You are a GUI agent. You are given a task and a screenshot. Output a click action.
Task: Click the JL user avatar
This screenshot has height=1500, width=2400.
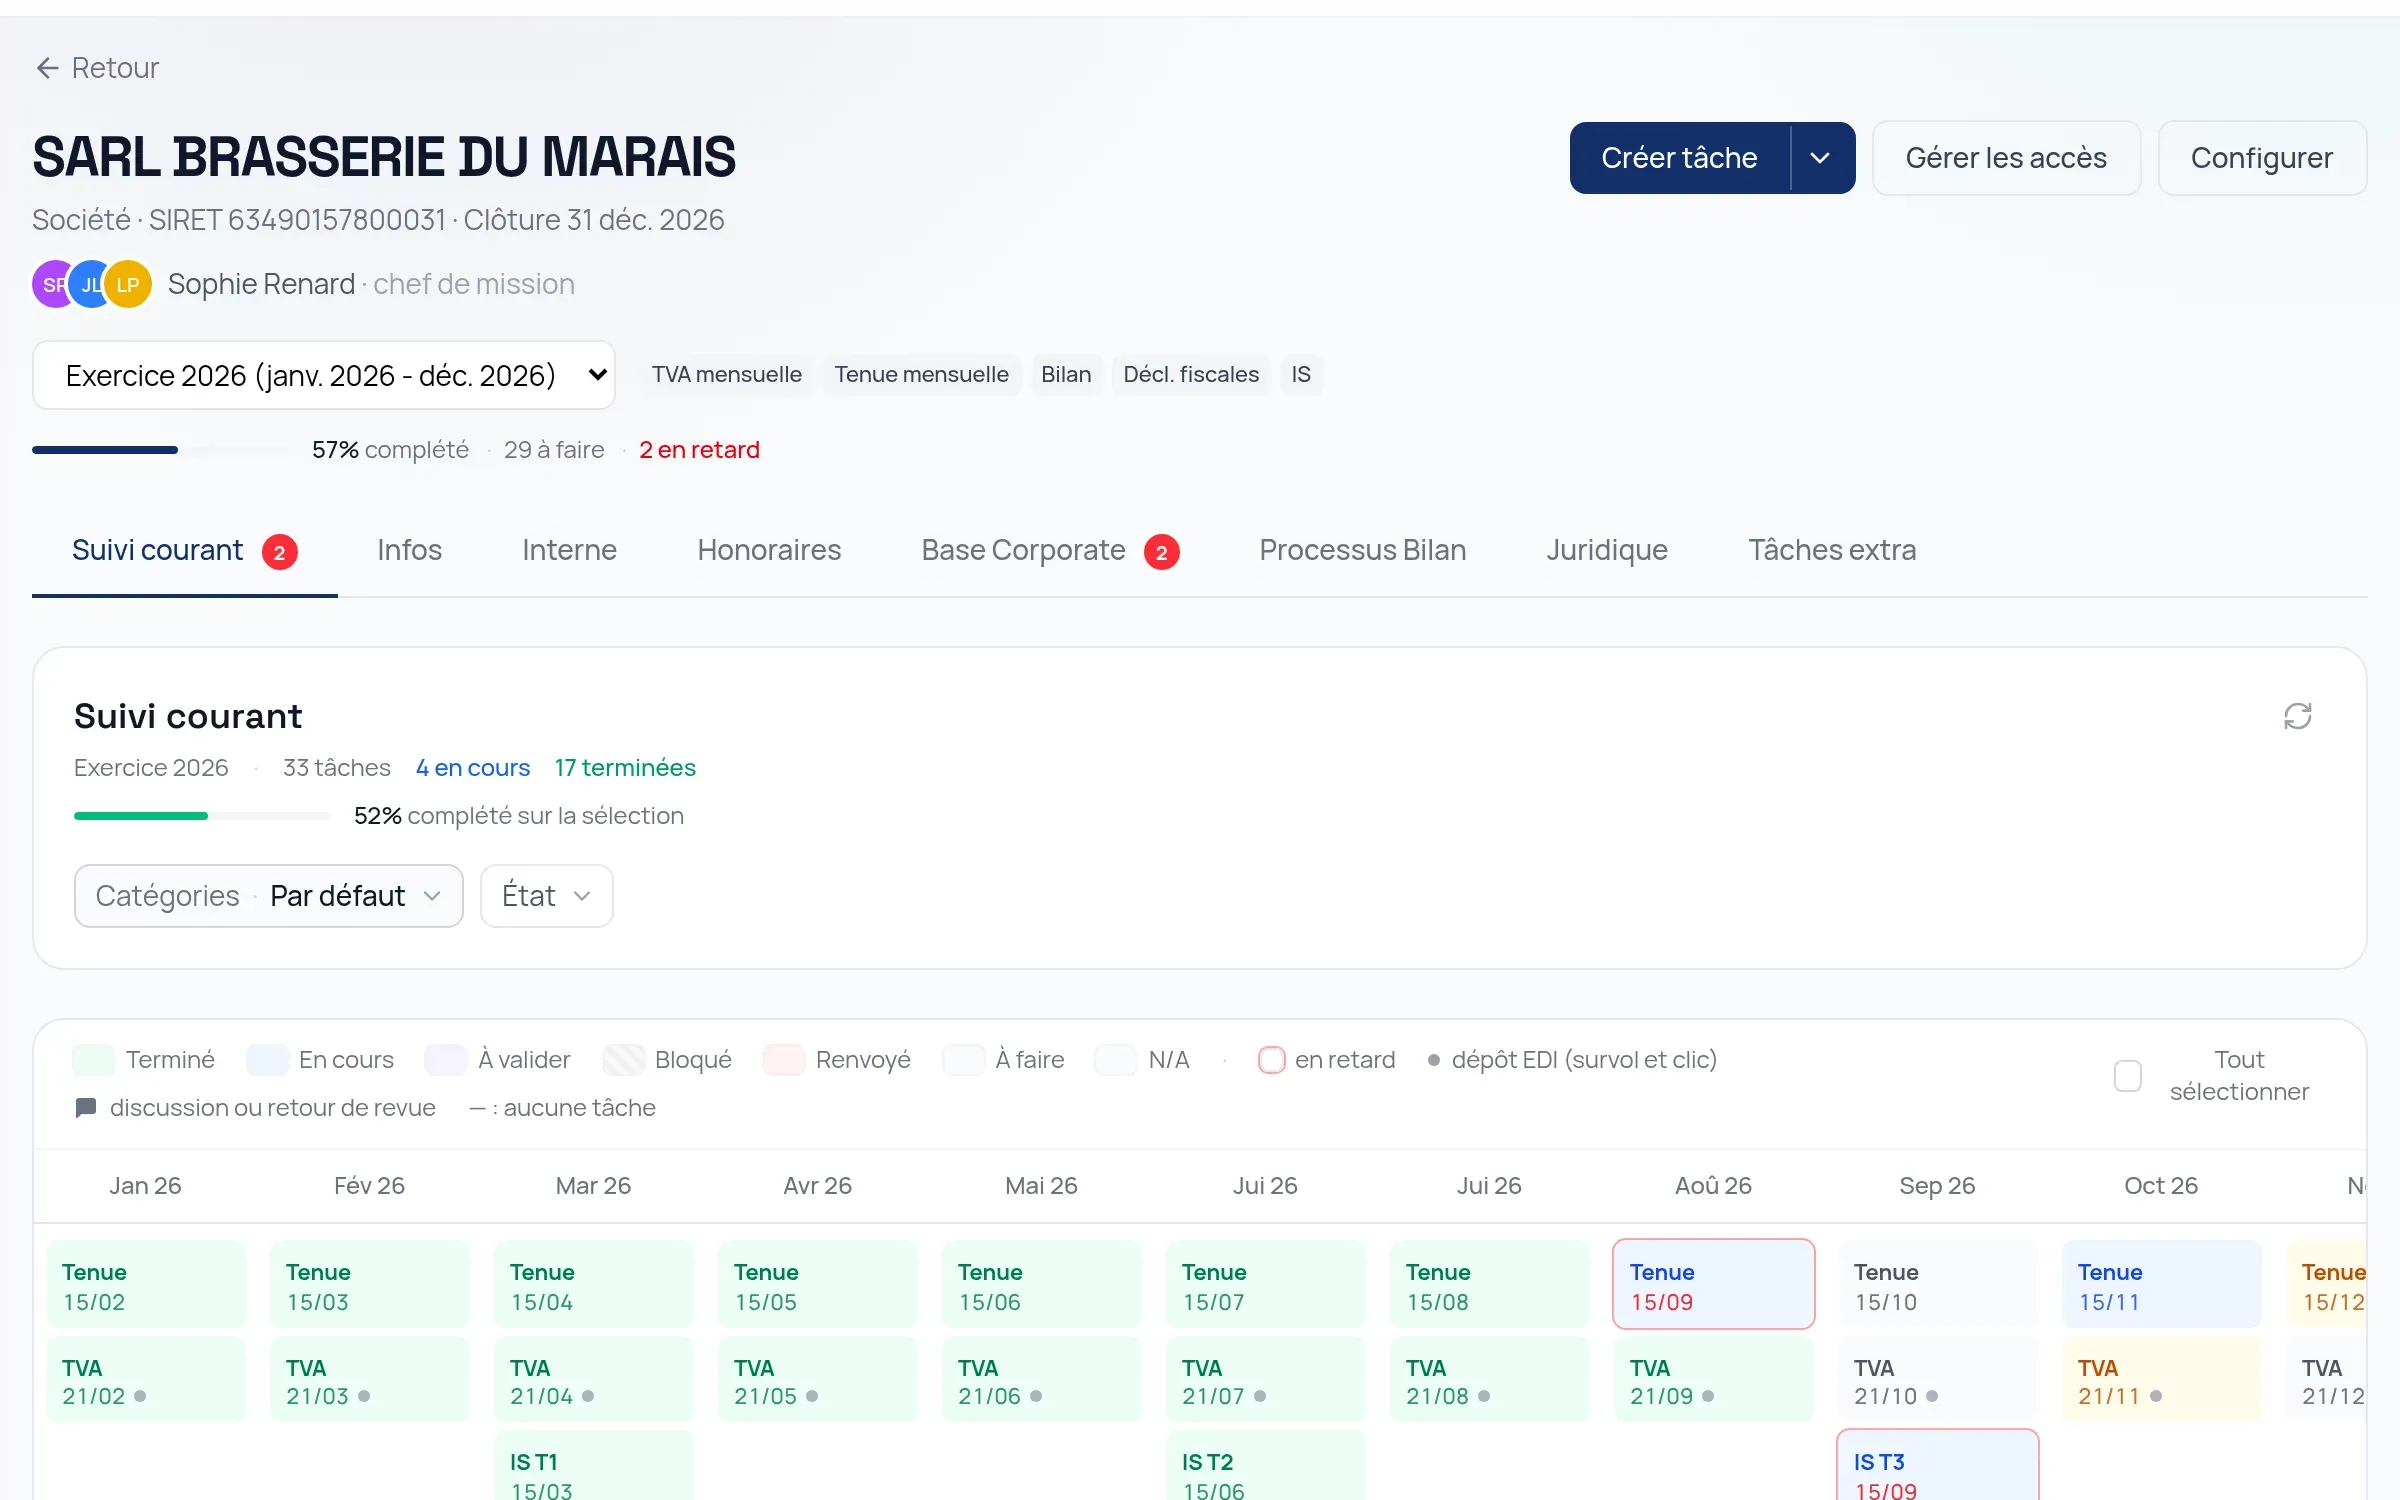click(x=91, y=284)
